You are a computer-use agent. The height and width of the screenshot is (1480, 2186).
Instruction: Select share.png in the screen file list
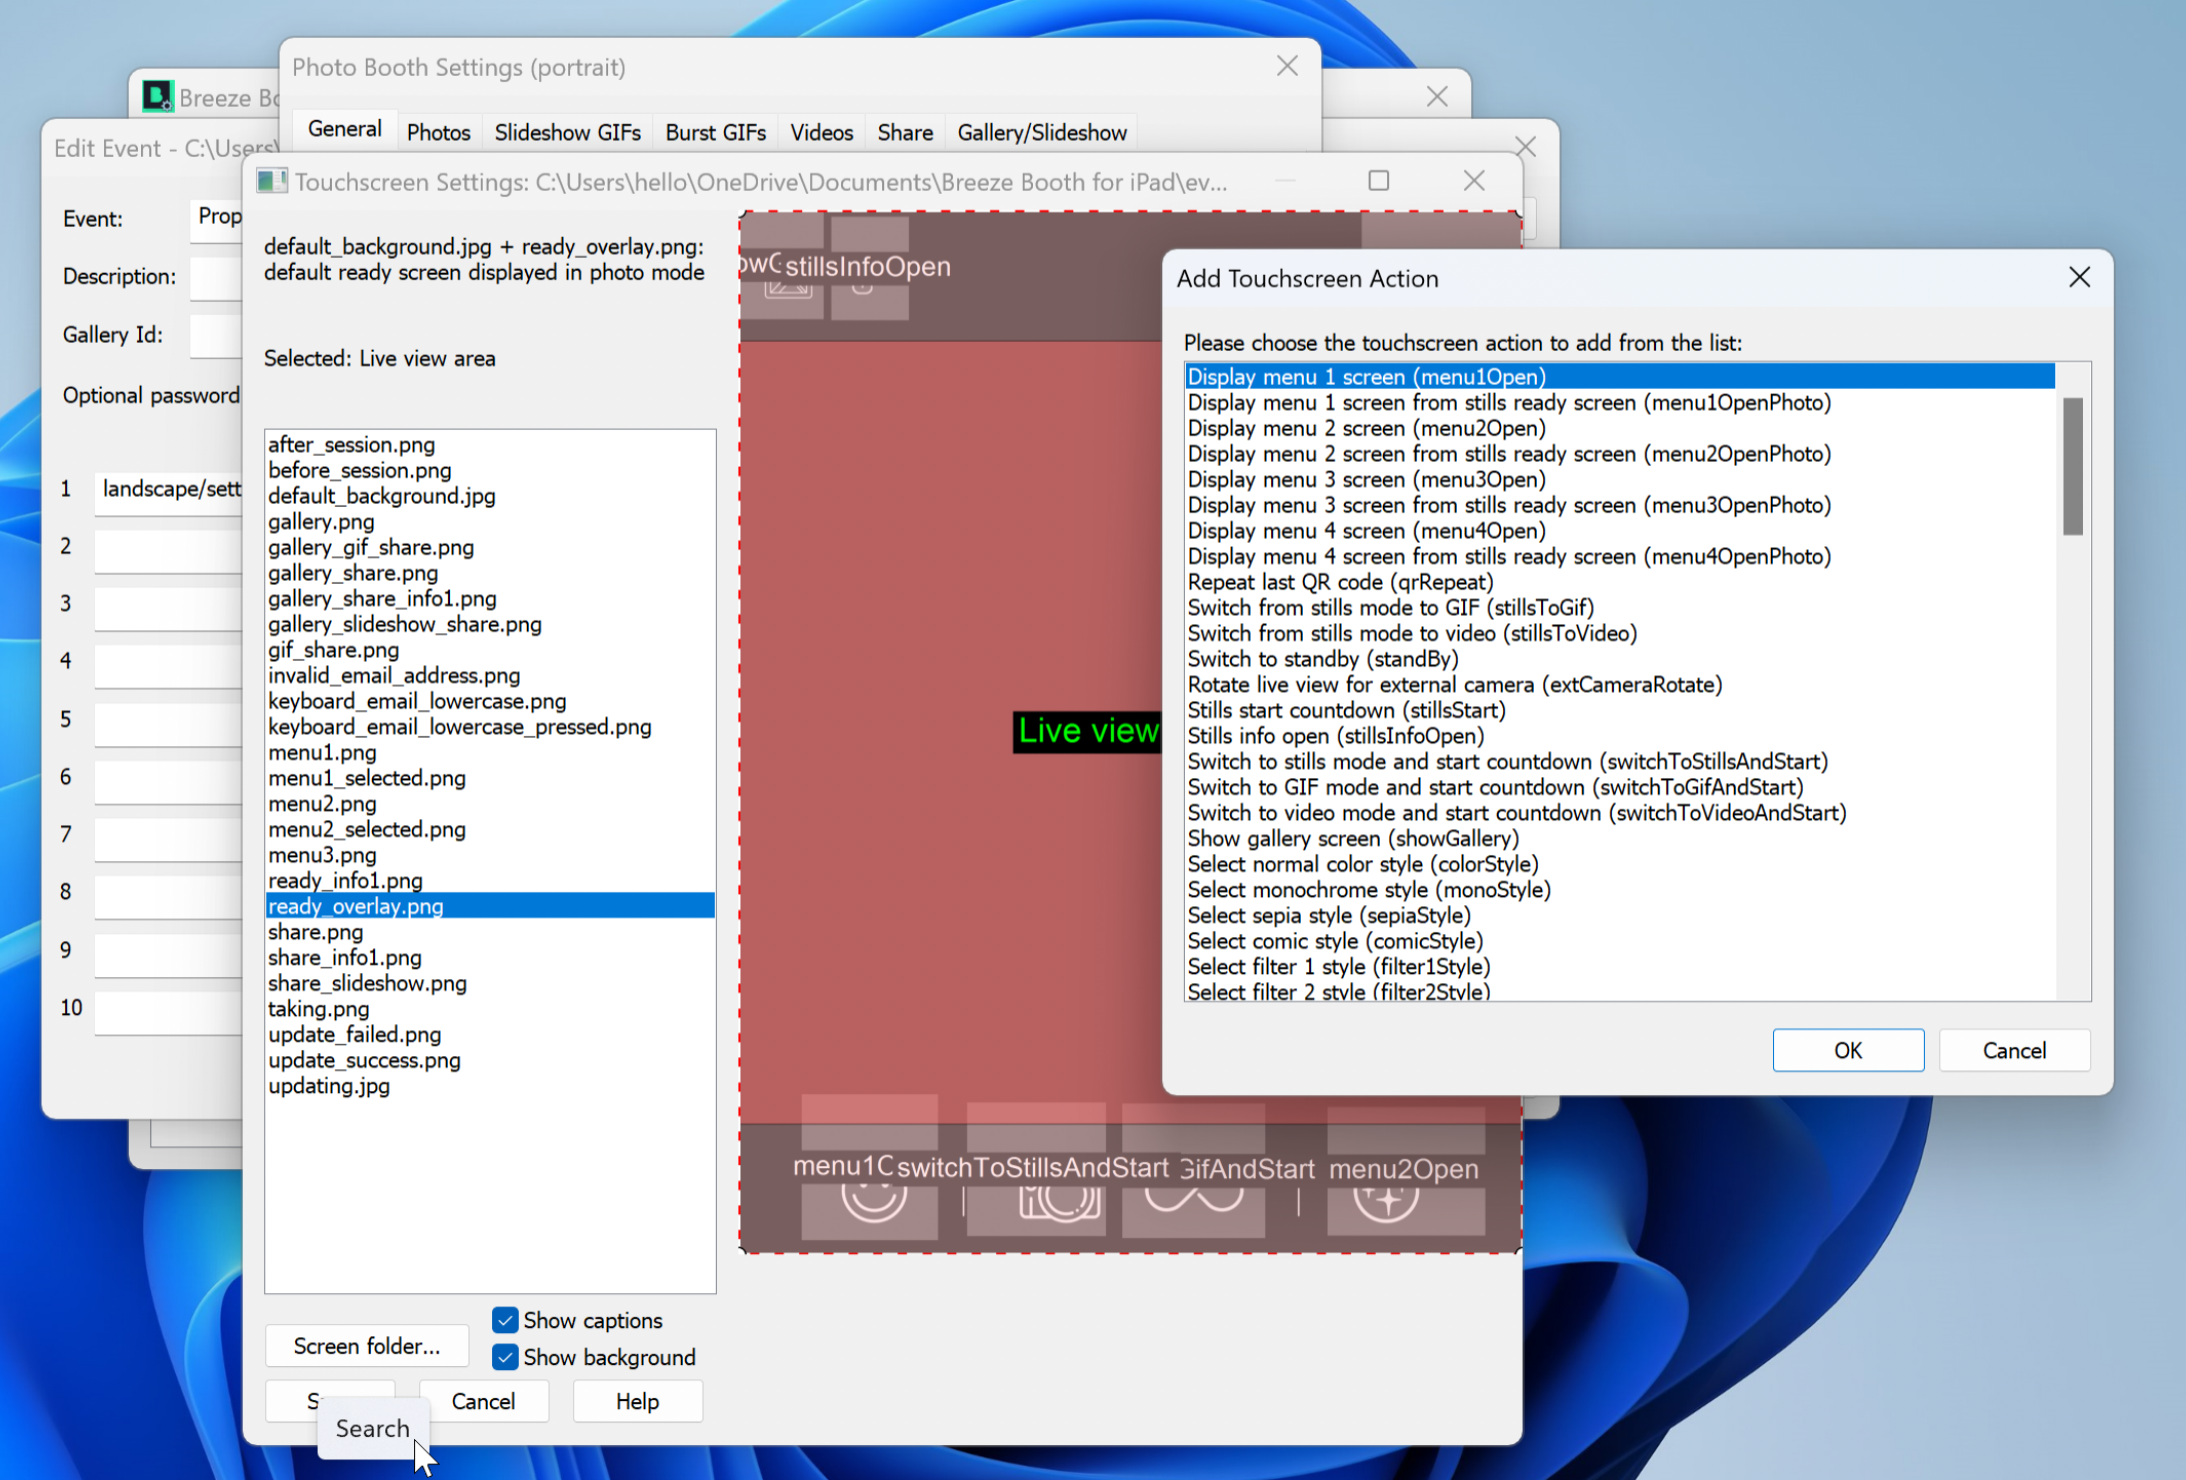click(x=316, y=932)
